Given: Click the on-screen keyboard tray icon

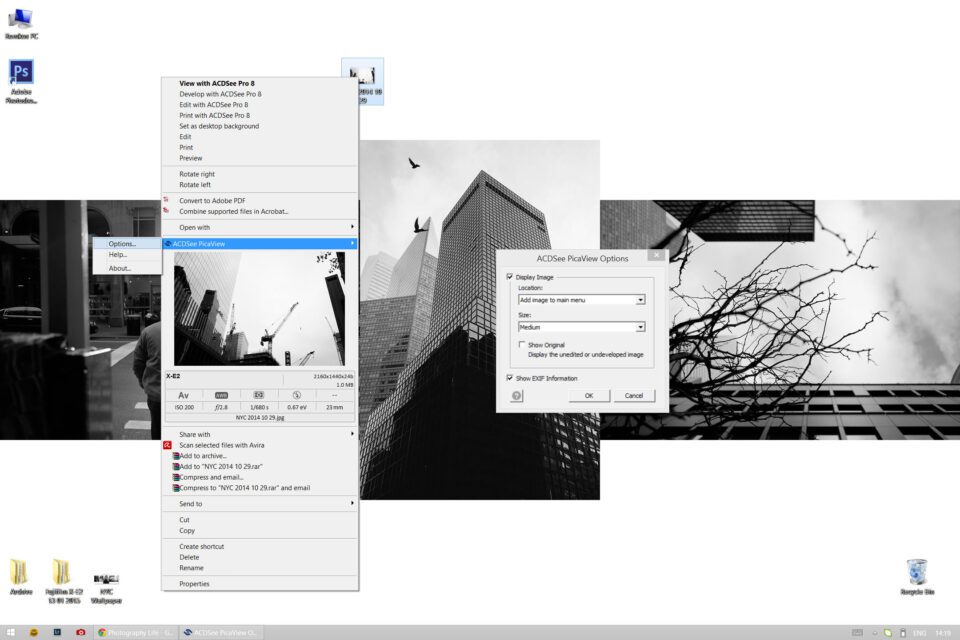Looking at the screenshot, I should [x=857, y=633].
